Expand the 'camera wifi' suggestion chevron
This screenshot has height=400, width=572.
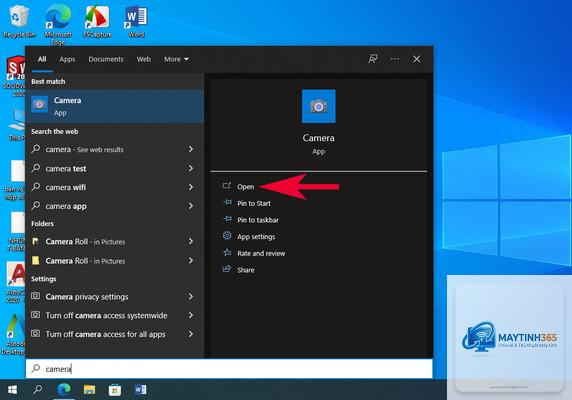(x=191, y=187)
